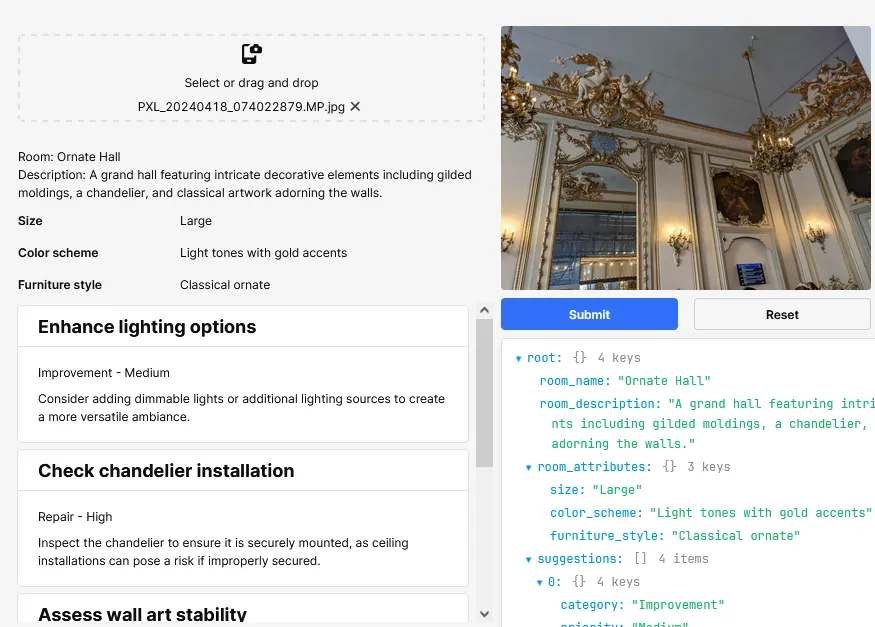Collapse the room_attributes node
Screen dimensions: 875x627
point(529,467)
